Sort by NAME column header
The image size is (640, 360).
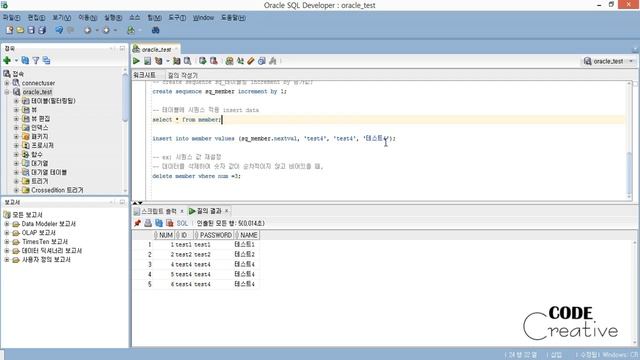[x=247, y=235]
